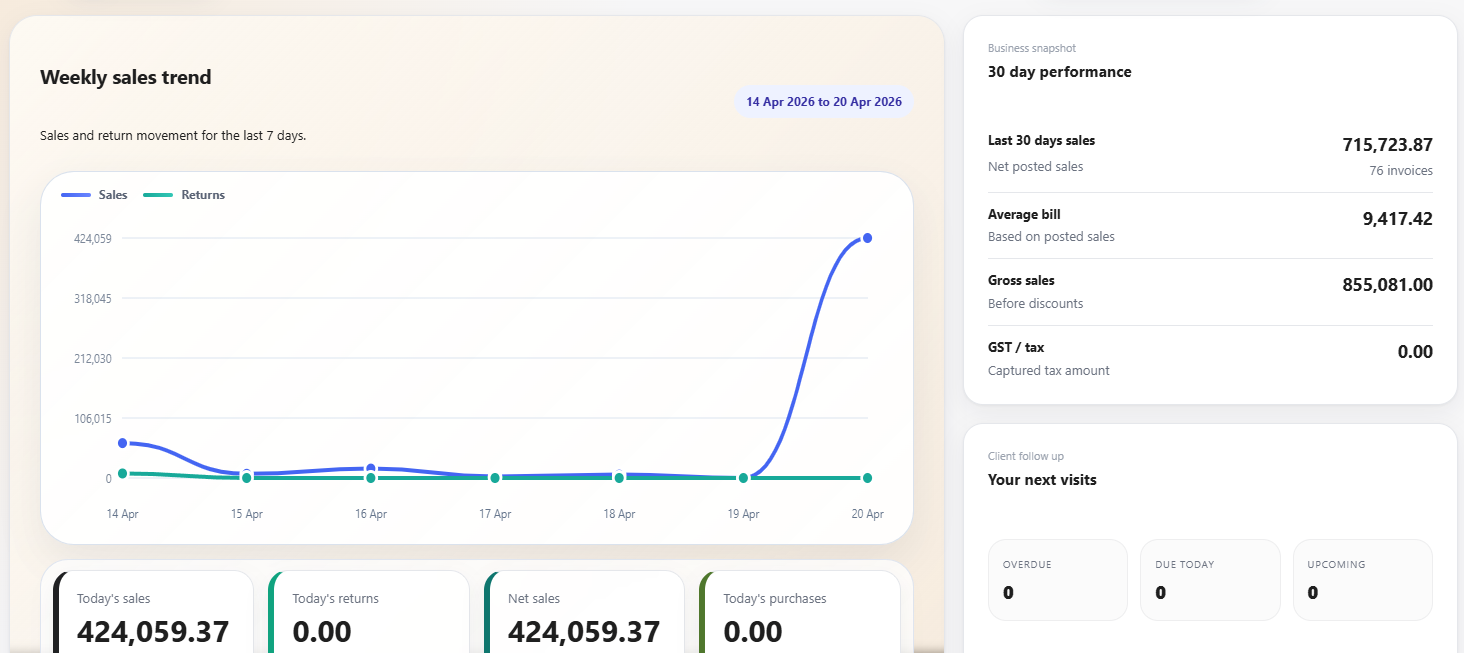
Task: Click the Client follow up caption
Action: 1026,456
